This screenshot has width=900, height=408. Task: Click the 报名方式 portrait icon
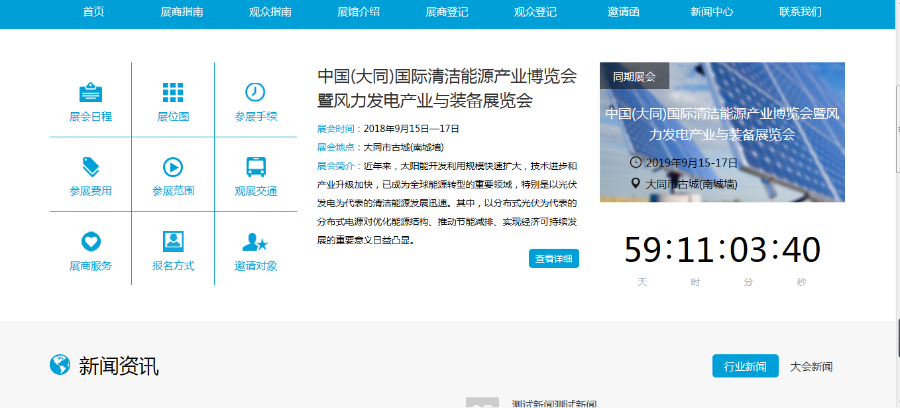173,242
